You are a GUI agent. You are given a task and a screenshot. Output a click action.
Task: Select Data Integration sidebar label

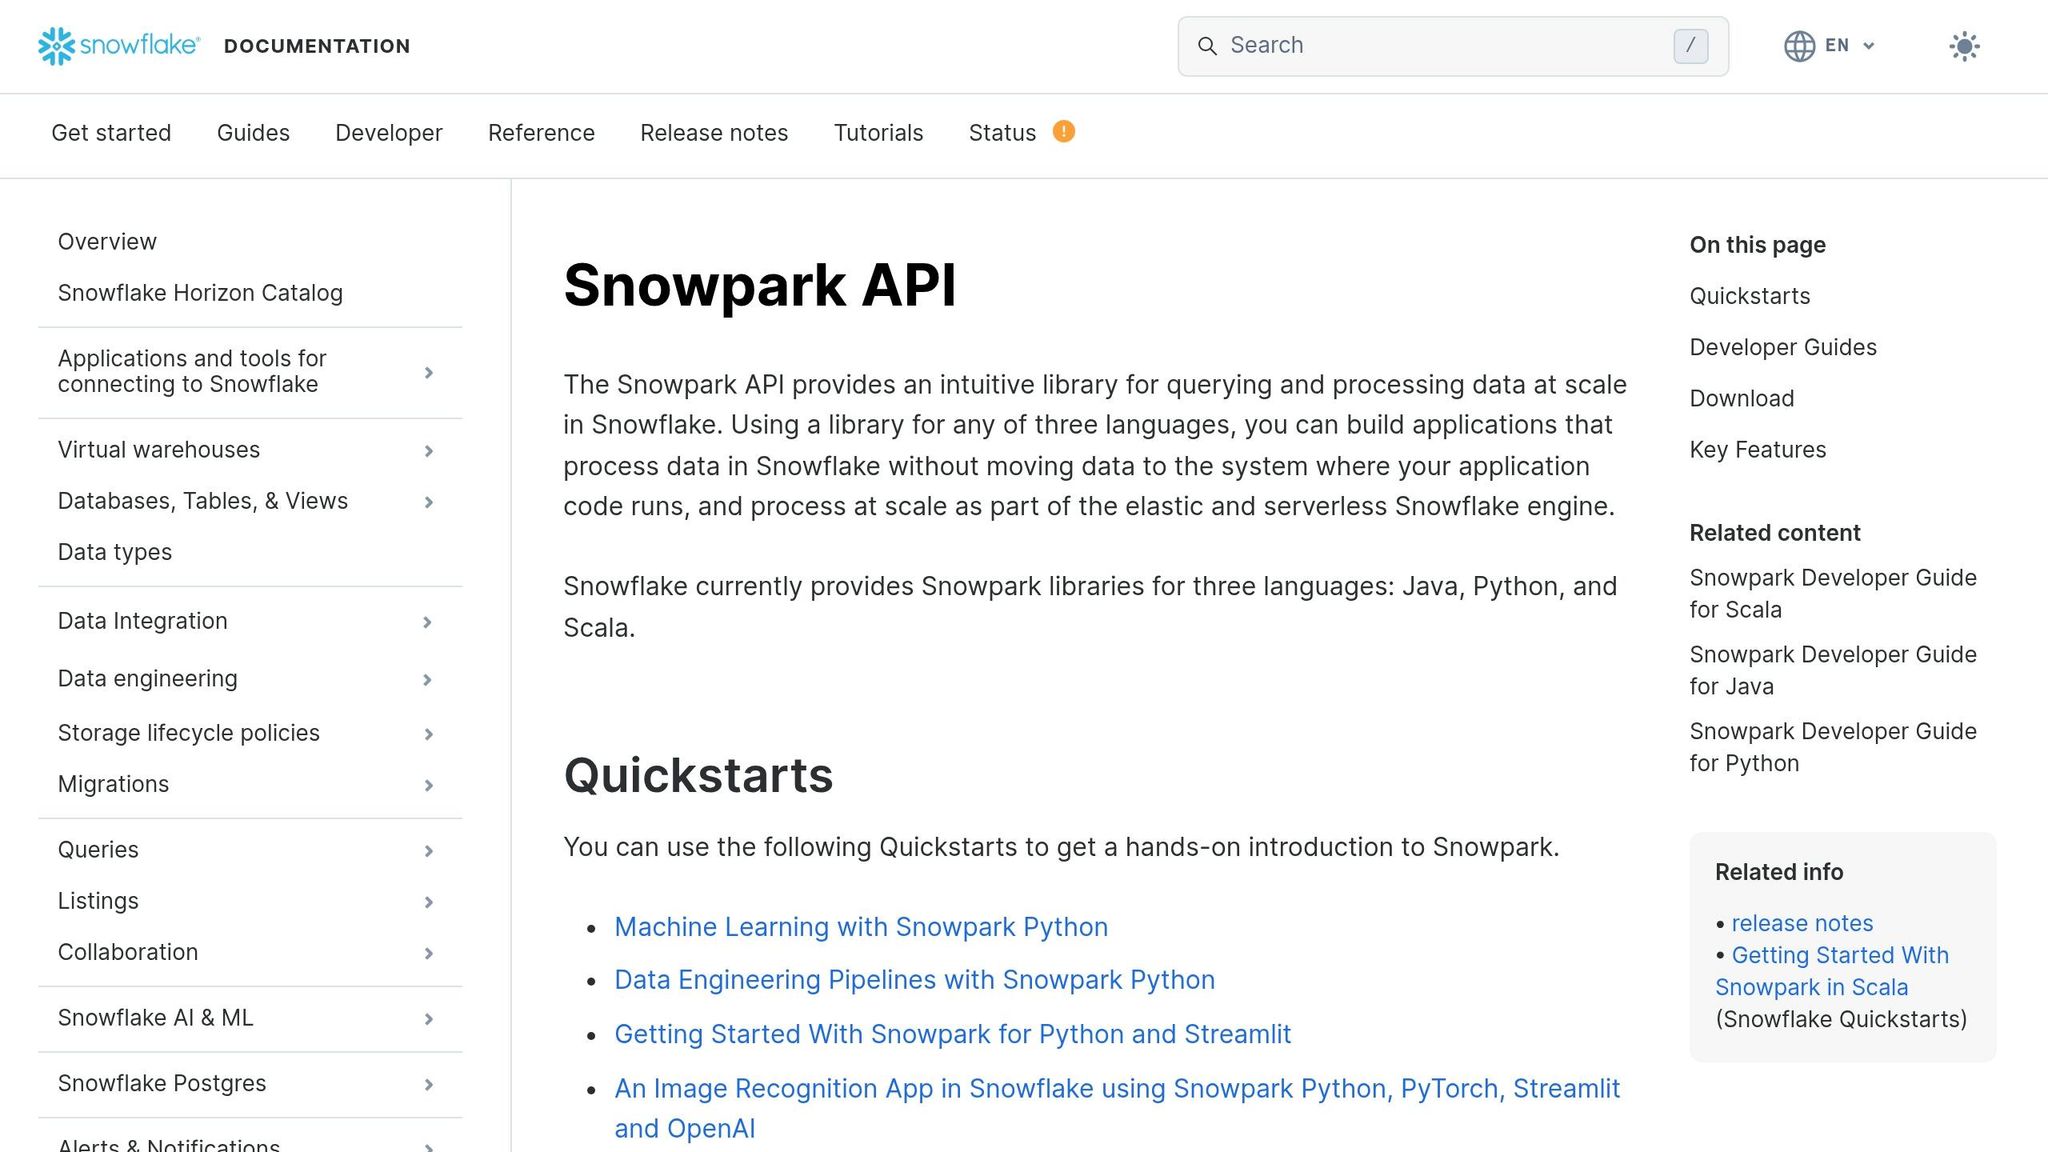[143, 621]
